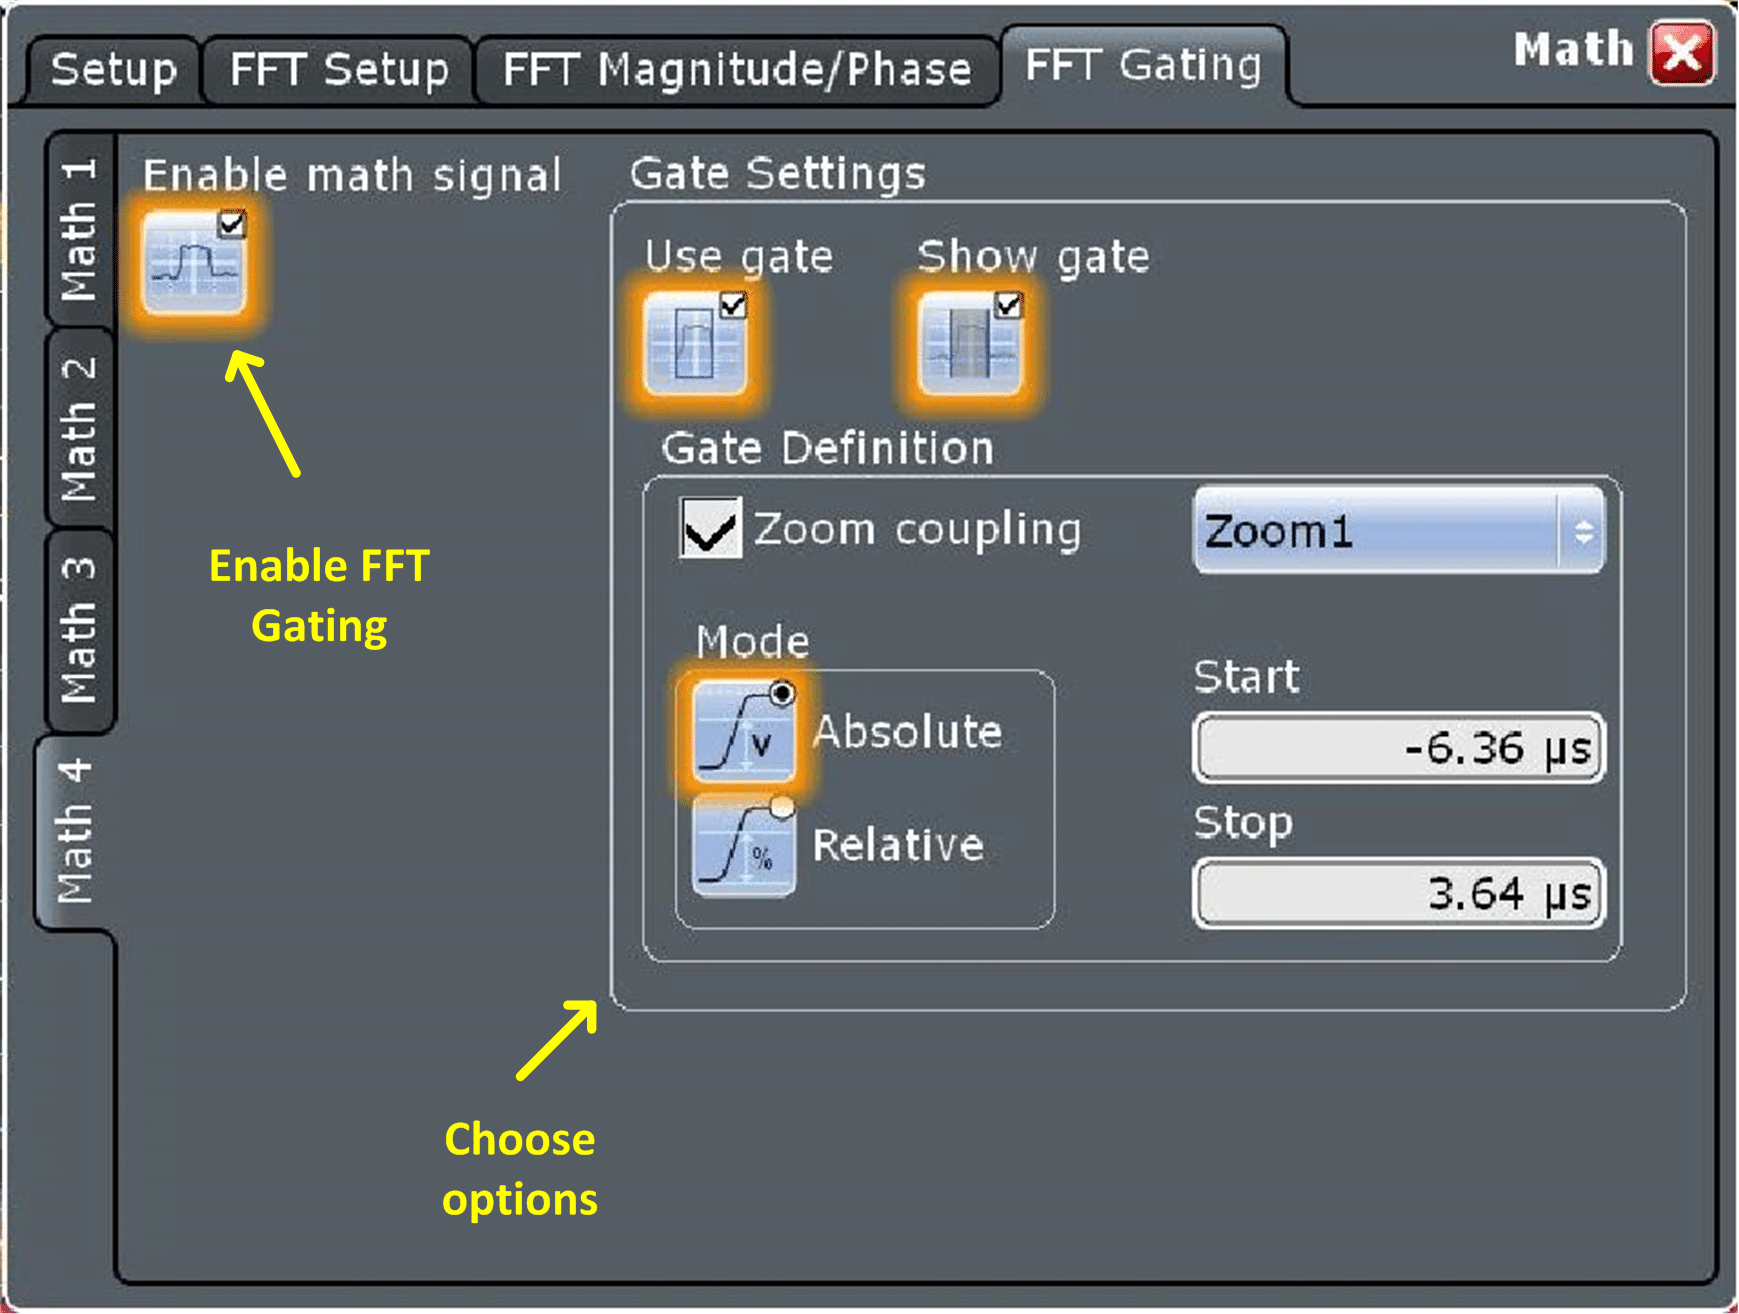The height and width of the screenshot is (1314, 1739).
Task: Click the Zoom1 dropdown arrow
Action: coord(1583,531)
